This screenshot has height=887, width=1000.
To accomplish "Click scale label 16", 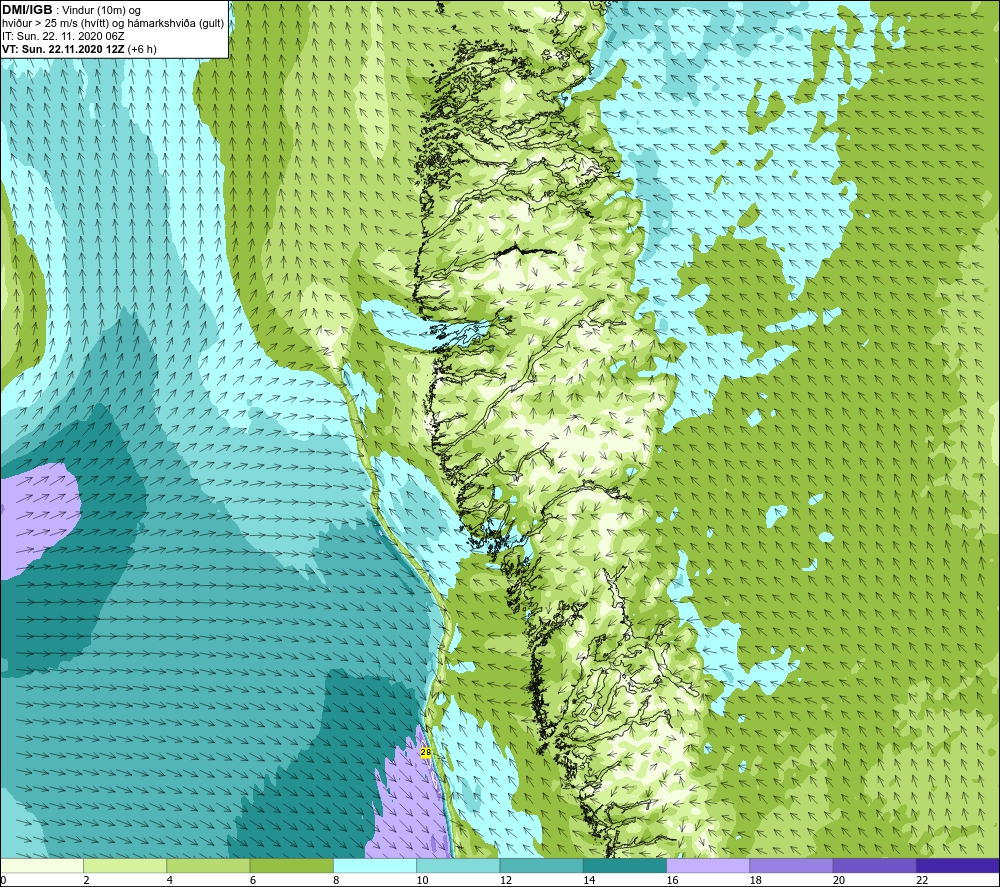I will 672,880.
